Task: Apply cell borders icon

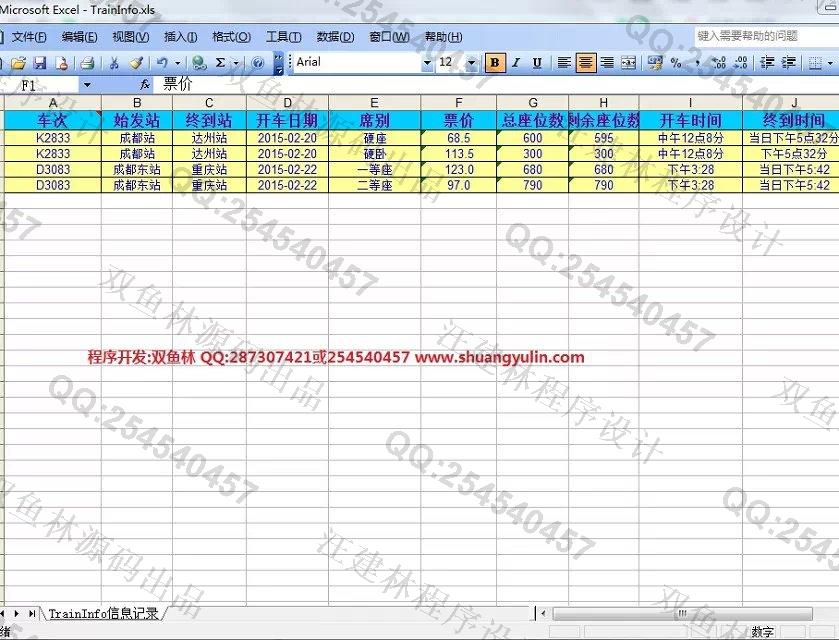Action: click(x=815, y=63)
